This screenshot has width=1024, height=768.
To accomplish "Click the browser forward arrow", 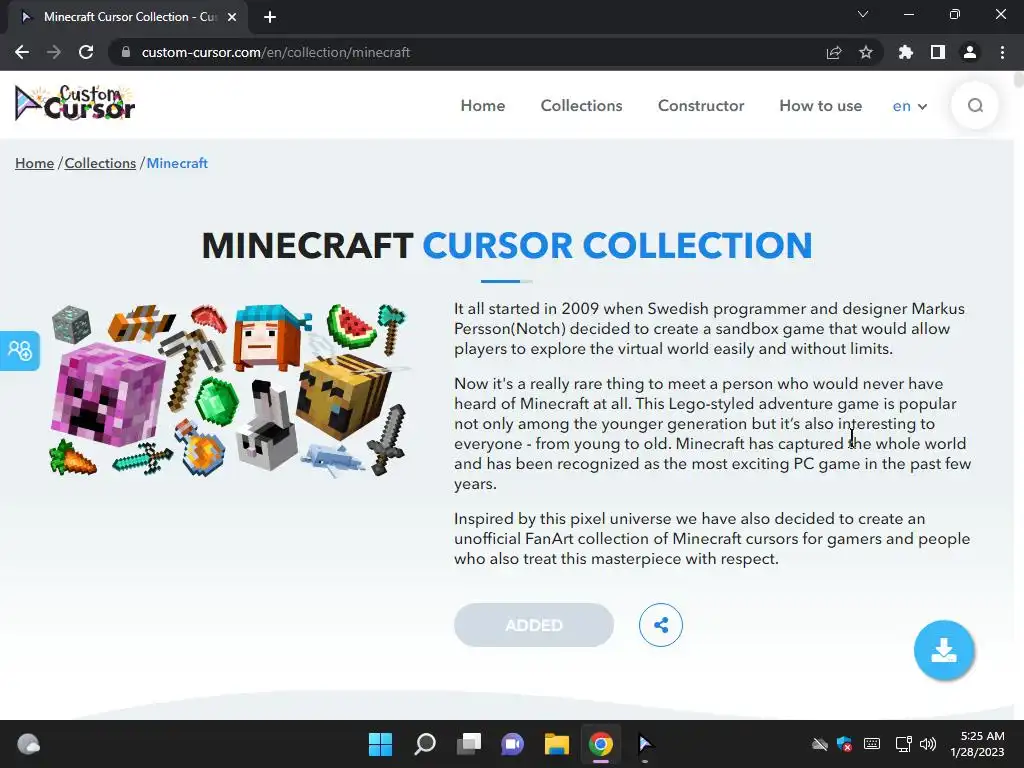I will (54, 52).
